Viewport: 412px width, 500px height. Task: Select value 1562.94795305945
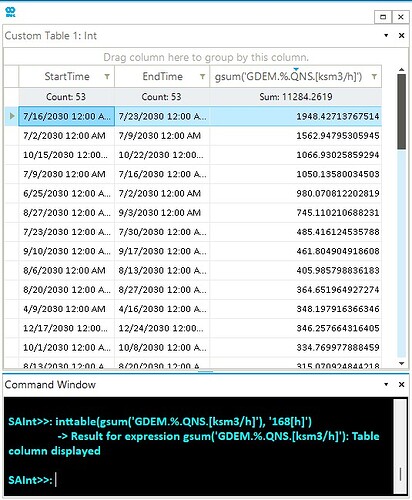coord(296,136)
